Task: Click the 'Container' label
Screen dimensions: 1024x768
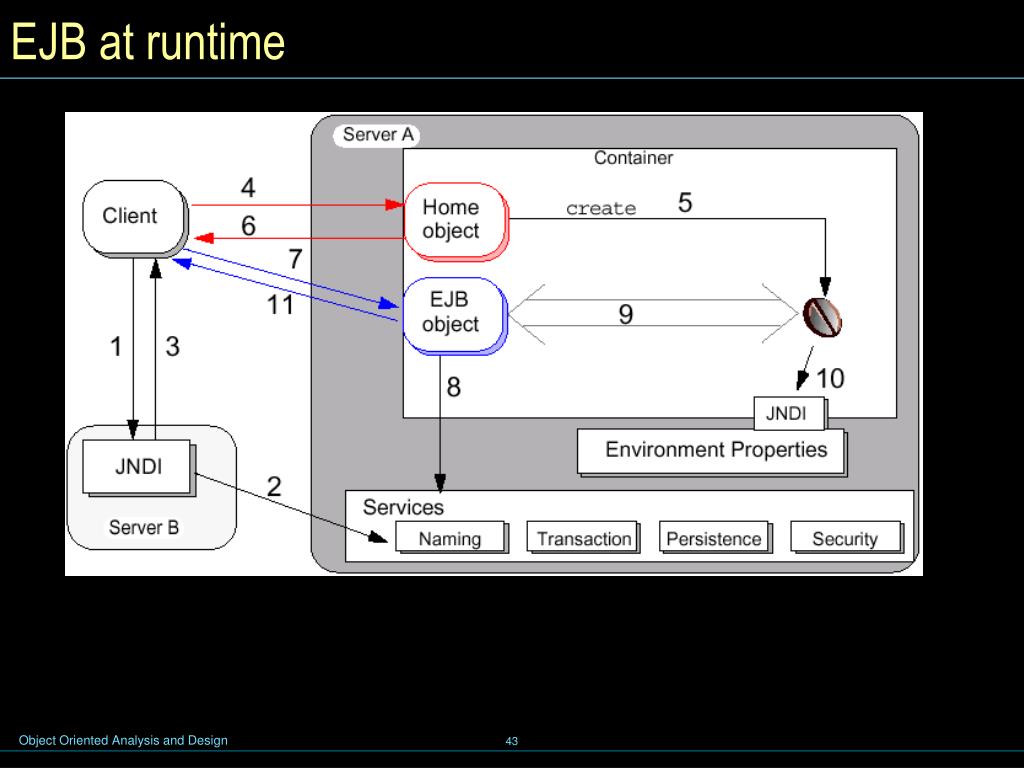Action: (x=633, y=157)
